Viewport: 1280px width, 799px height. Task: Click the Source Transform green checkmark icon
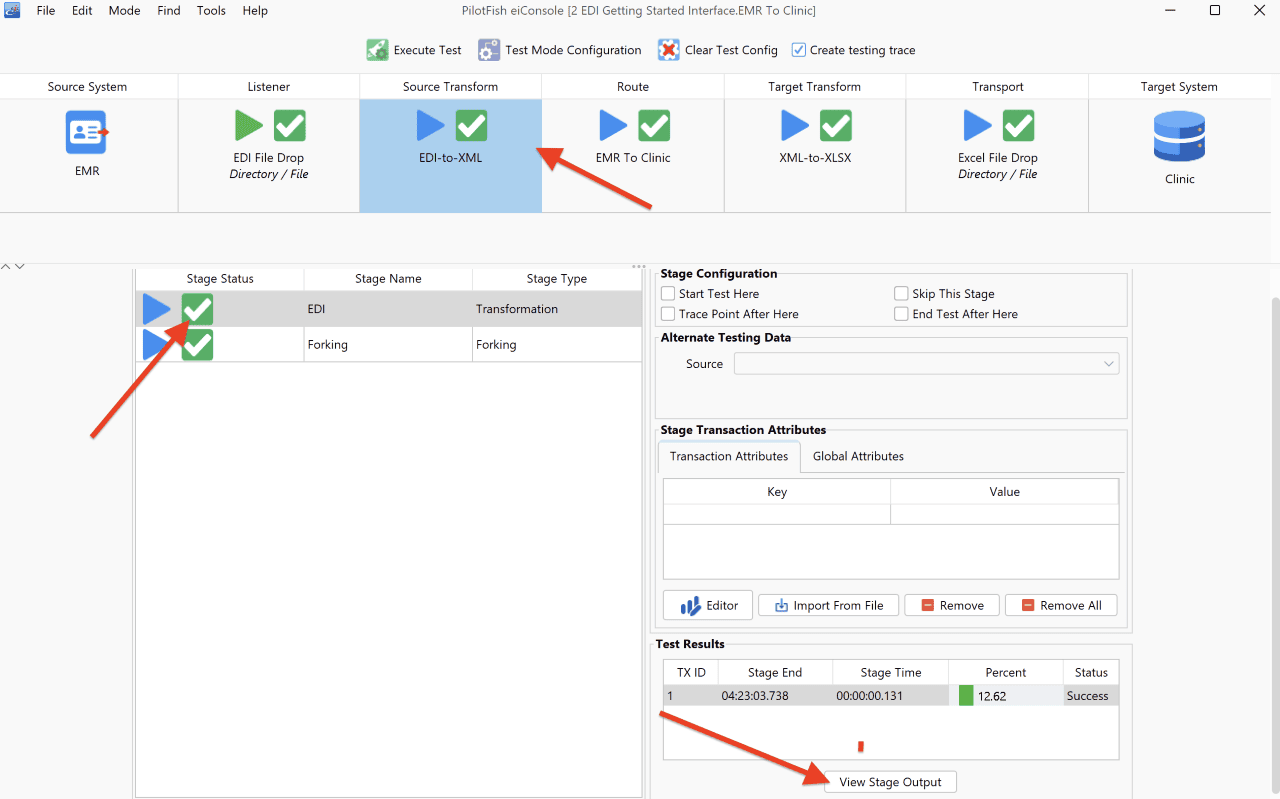[472, 125]
